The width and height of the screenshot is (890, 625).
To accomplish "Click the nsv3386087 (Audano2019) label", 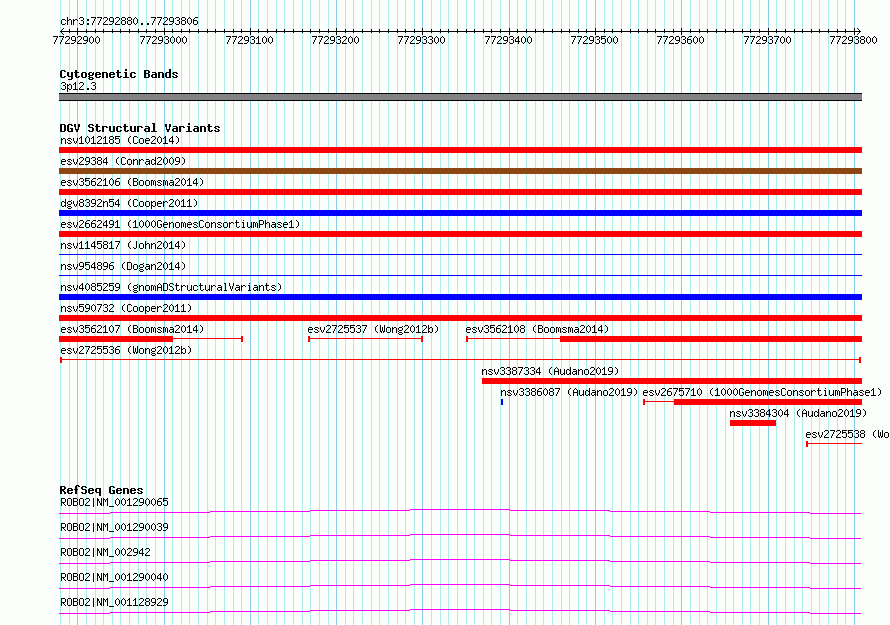I will tap(569, 392).
